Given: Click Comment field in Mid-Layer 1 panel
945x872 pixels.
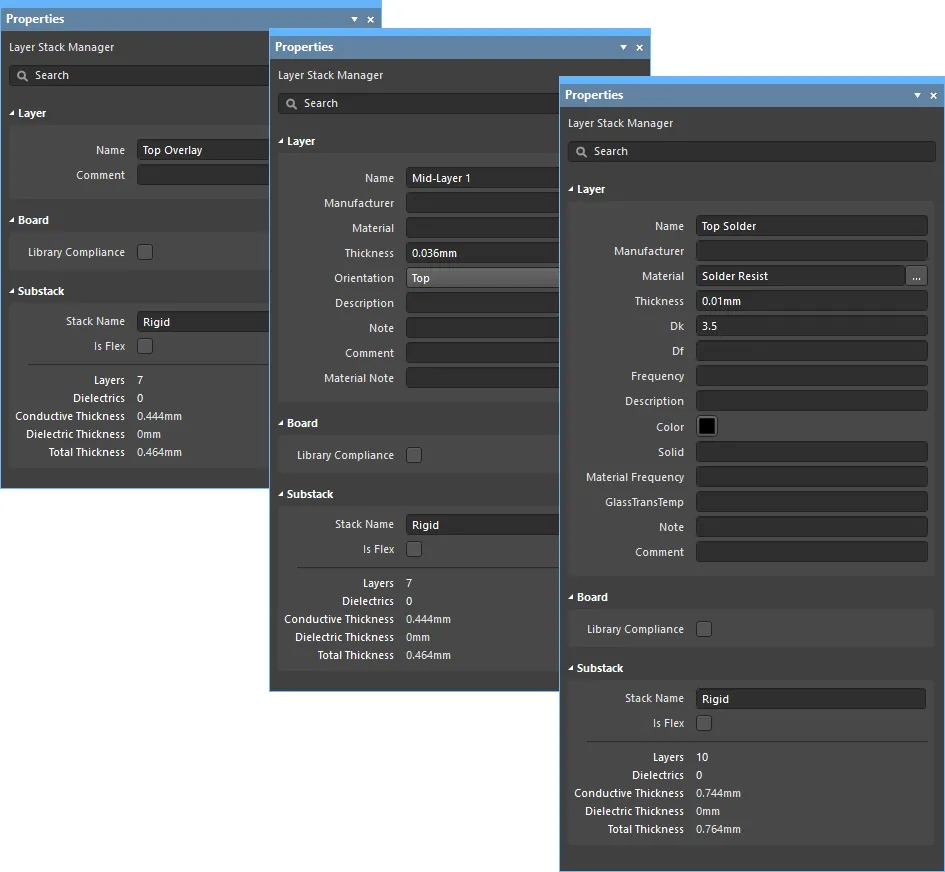Looking at the screenshot, I should click(x=483, y=353).
